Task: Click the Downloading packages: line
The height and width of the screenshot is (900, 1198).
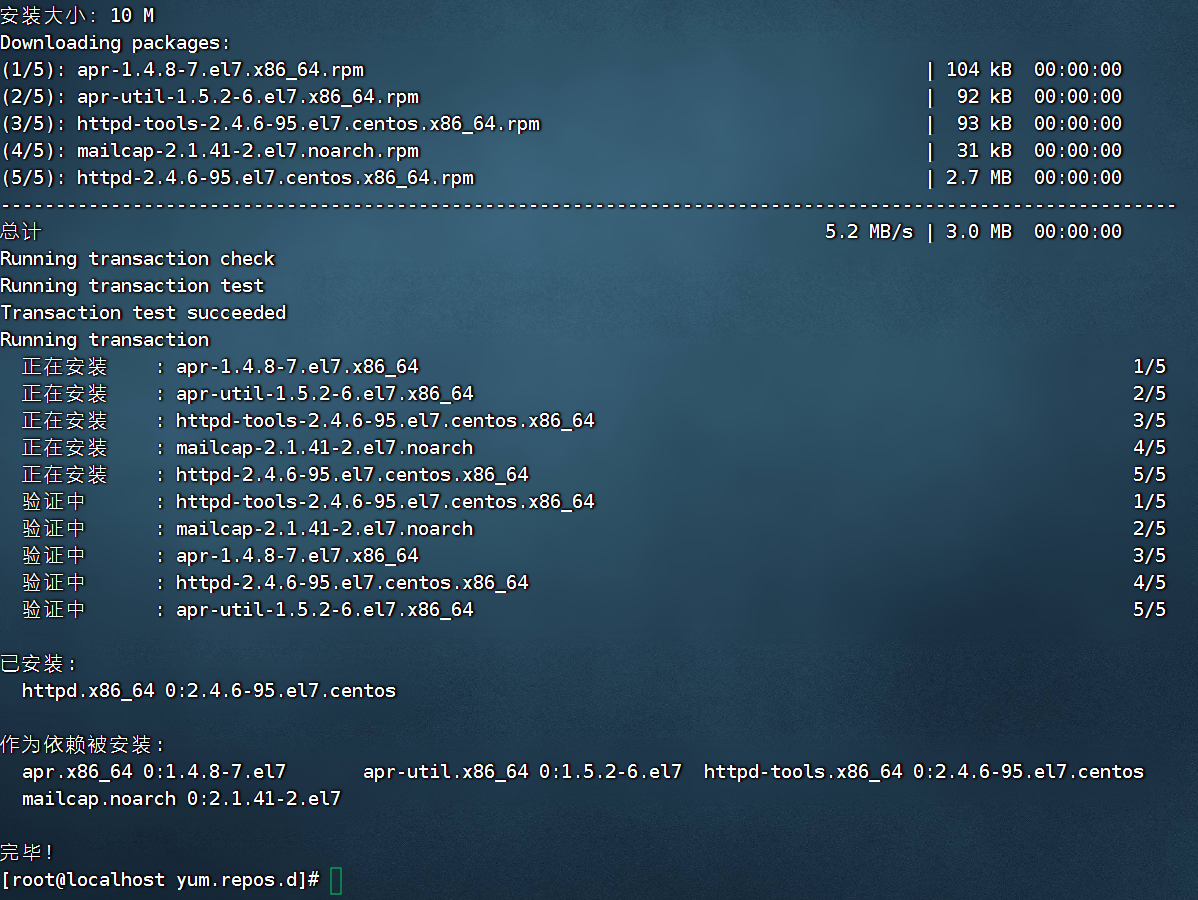Action: coord(115,43)
